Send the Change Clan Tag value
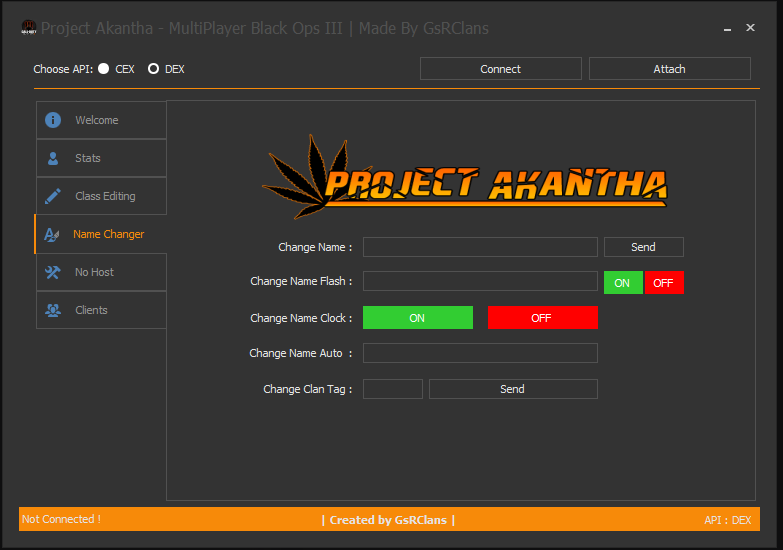Viewport: 783px width, 550px height. pyautogui.click(x=513, y=389)
